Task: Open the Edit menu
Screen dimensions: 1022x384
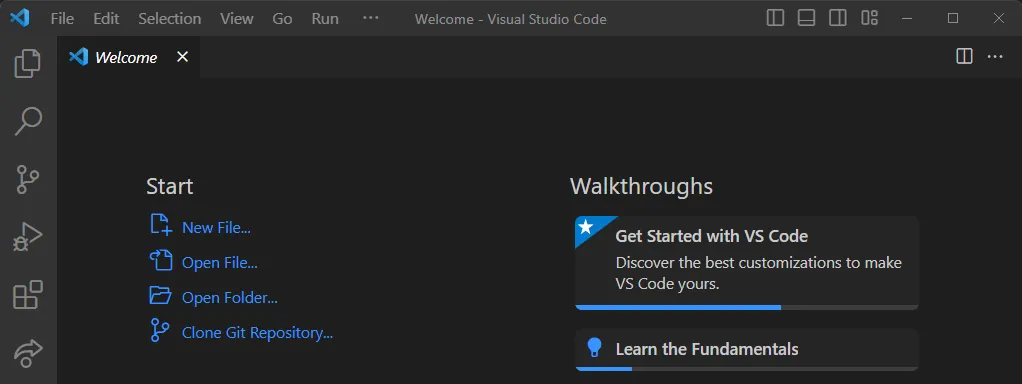Action: [106, 19]
